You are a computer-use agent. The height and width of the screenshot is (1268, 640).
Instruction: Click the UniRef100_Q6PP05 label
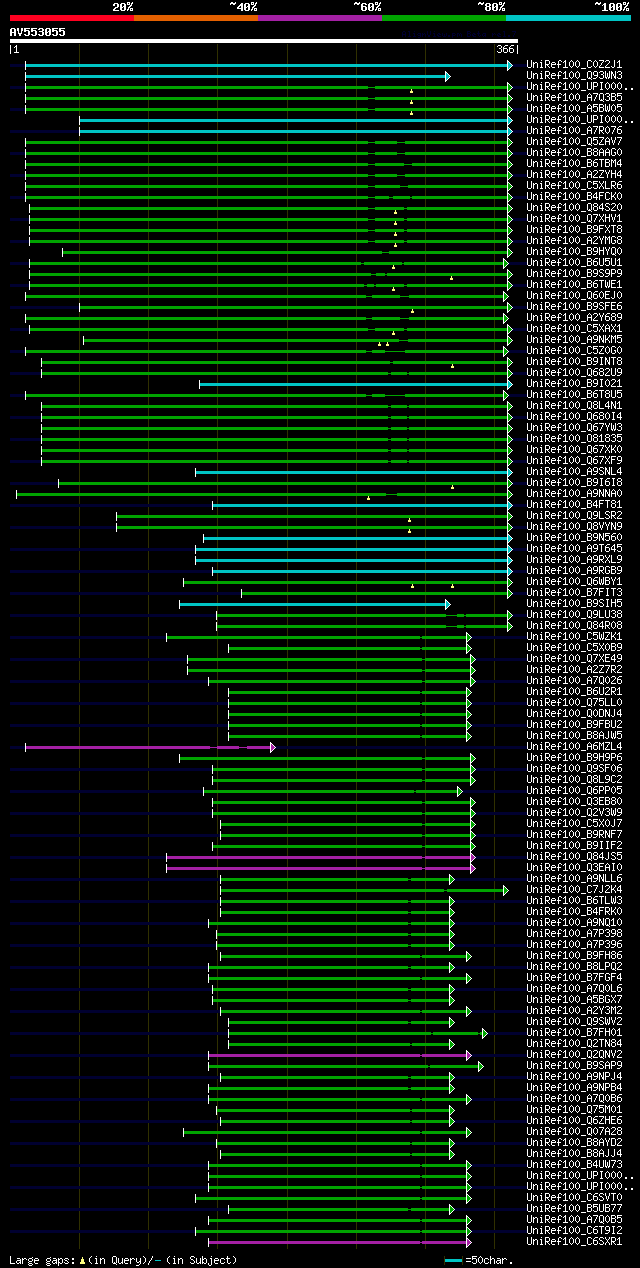[574, 791]
